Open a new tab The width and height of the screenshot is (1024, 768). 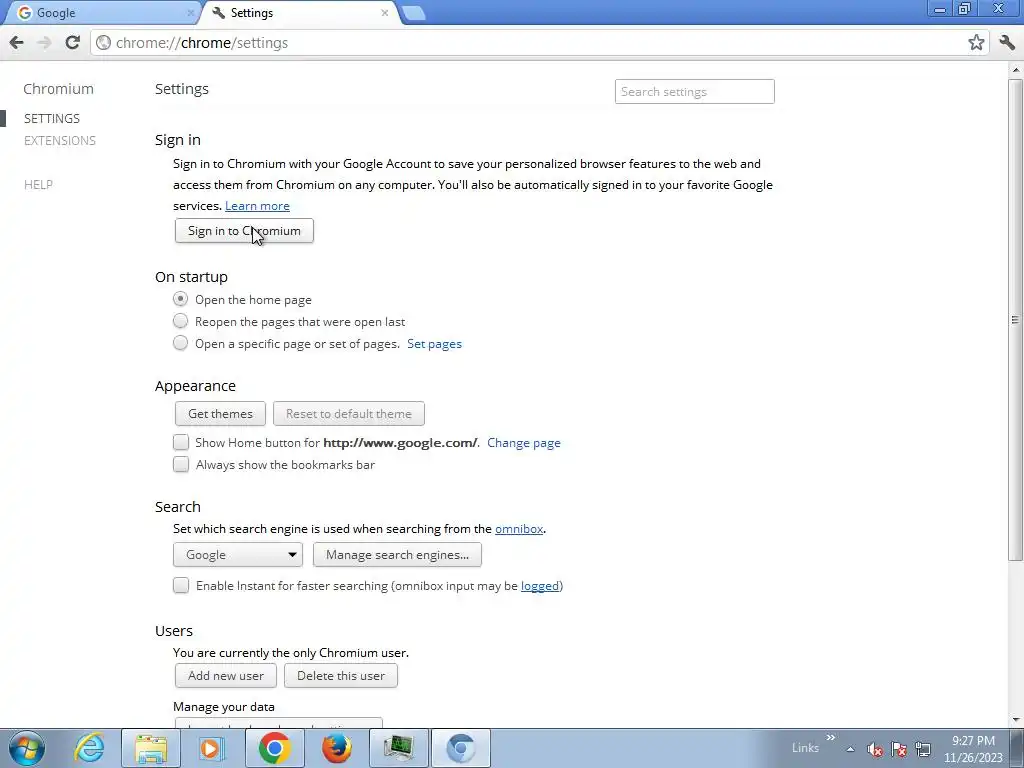click(x=413, y=13)
